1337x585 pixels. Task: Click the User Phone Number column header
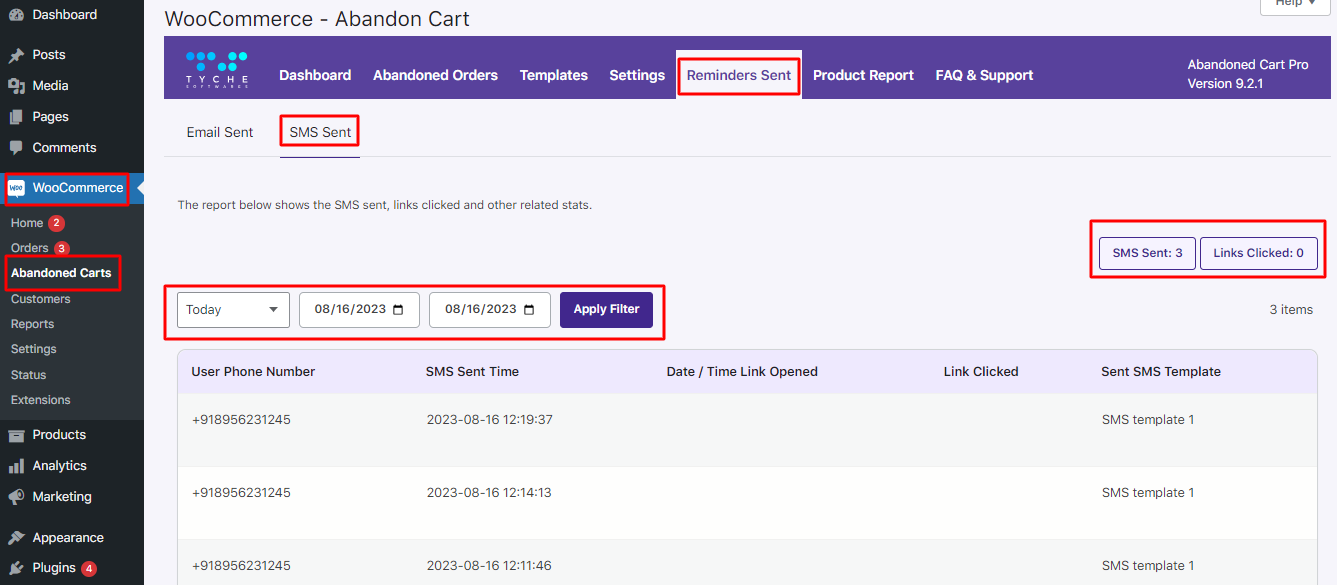(253, 372)
